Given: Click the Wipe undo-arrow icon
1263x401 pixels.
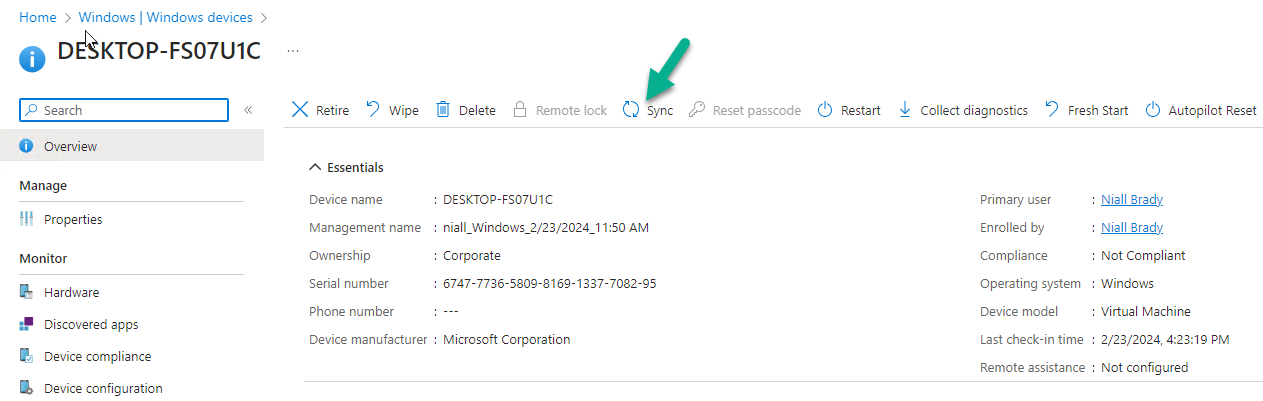Looking at the screenshot, I should [373, 109].
